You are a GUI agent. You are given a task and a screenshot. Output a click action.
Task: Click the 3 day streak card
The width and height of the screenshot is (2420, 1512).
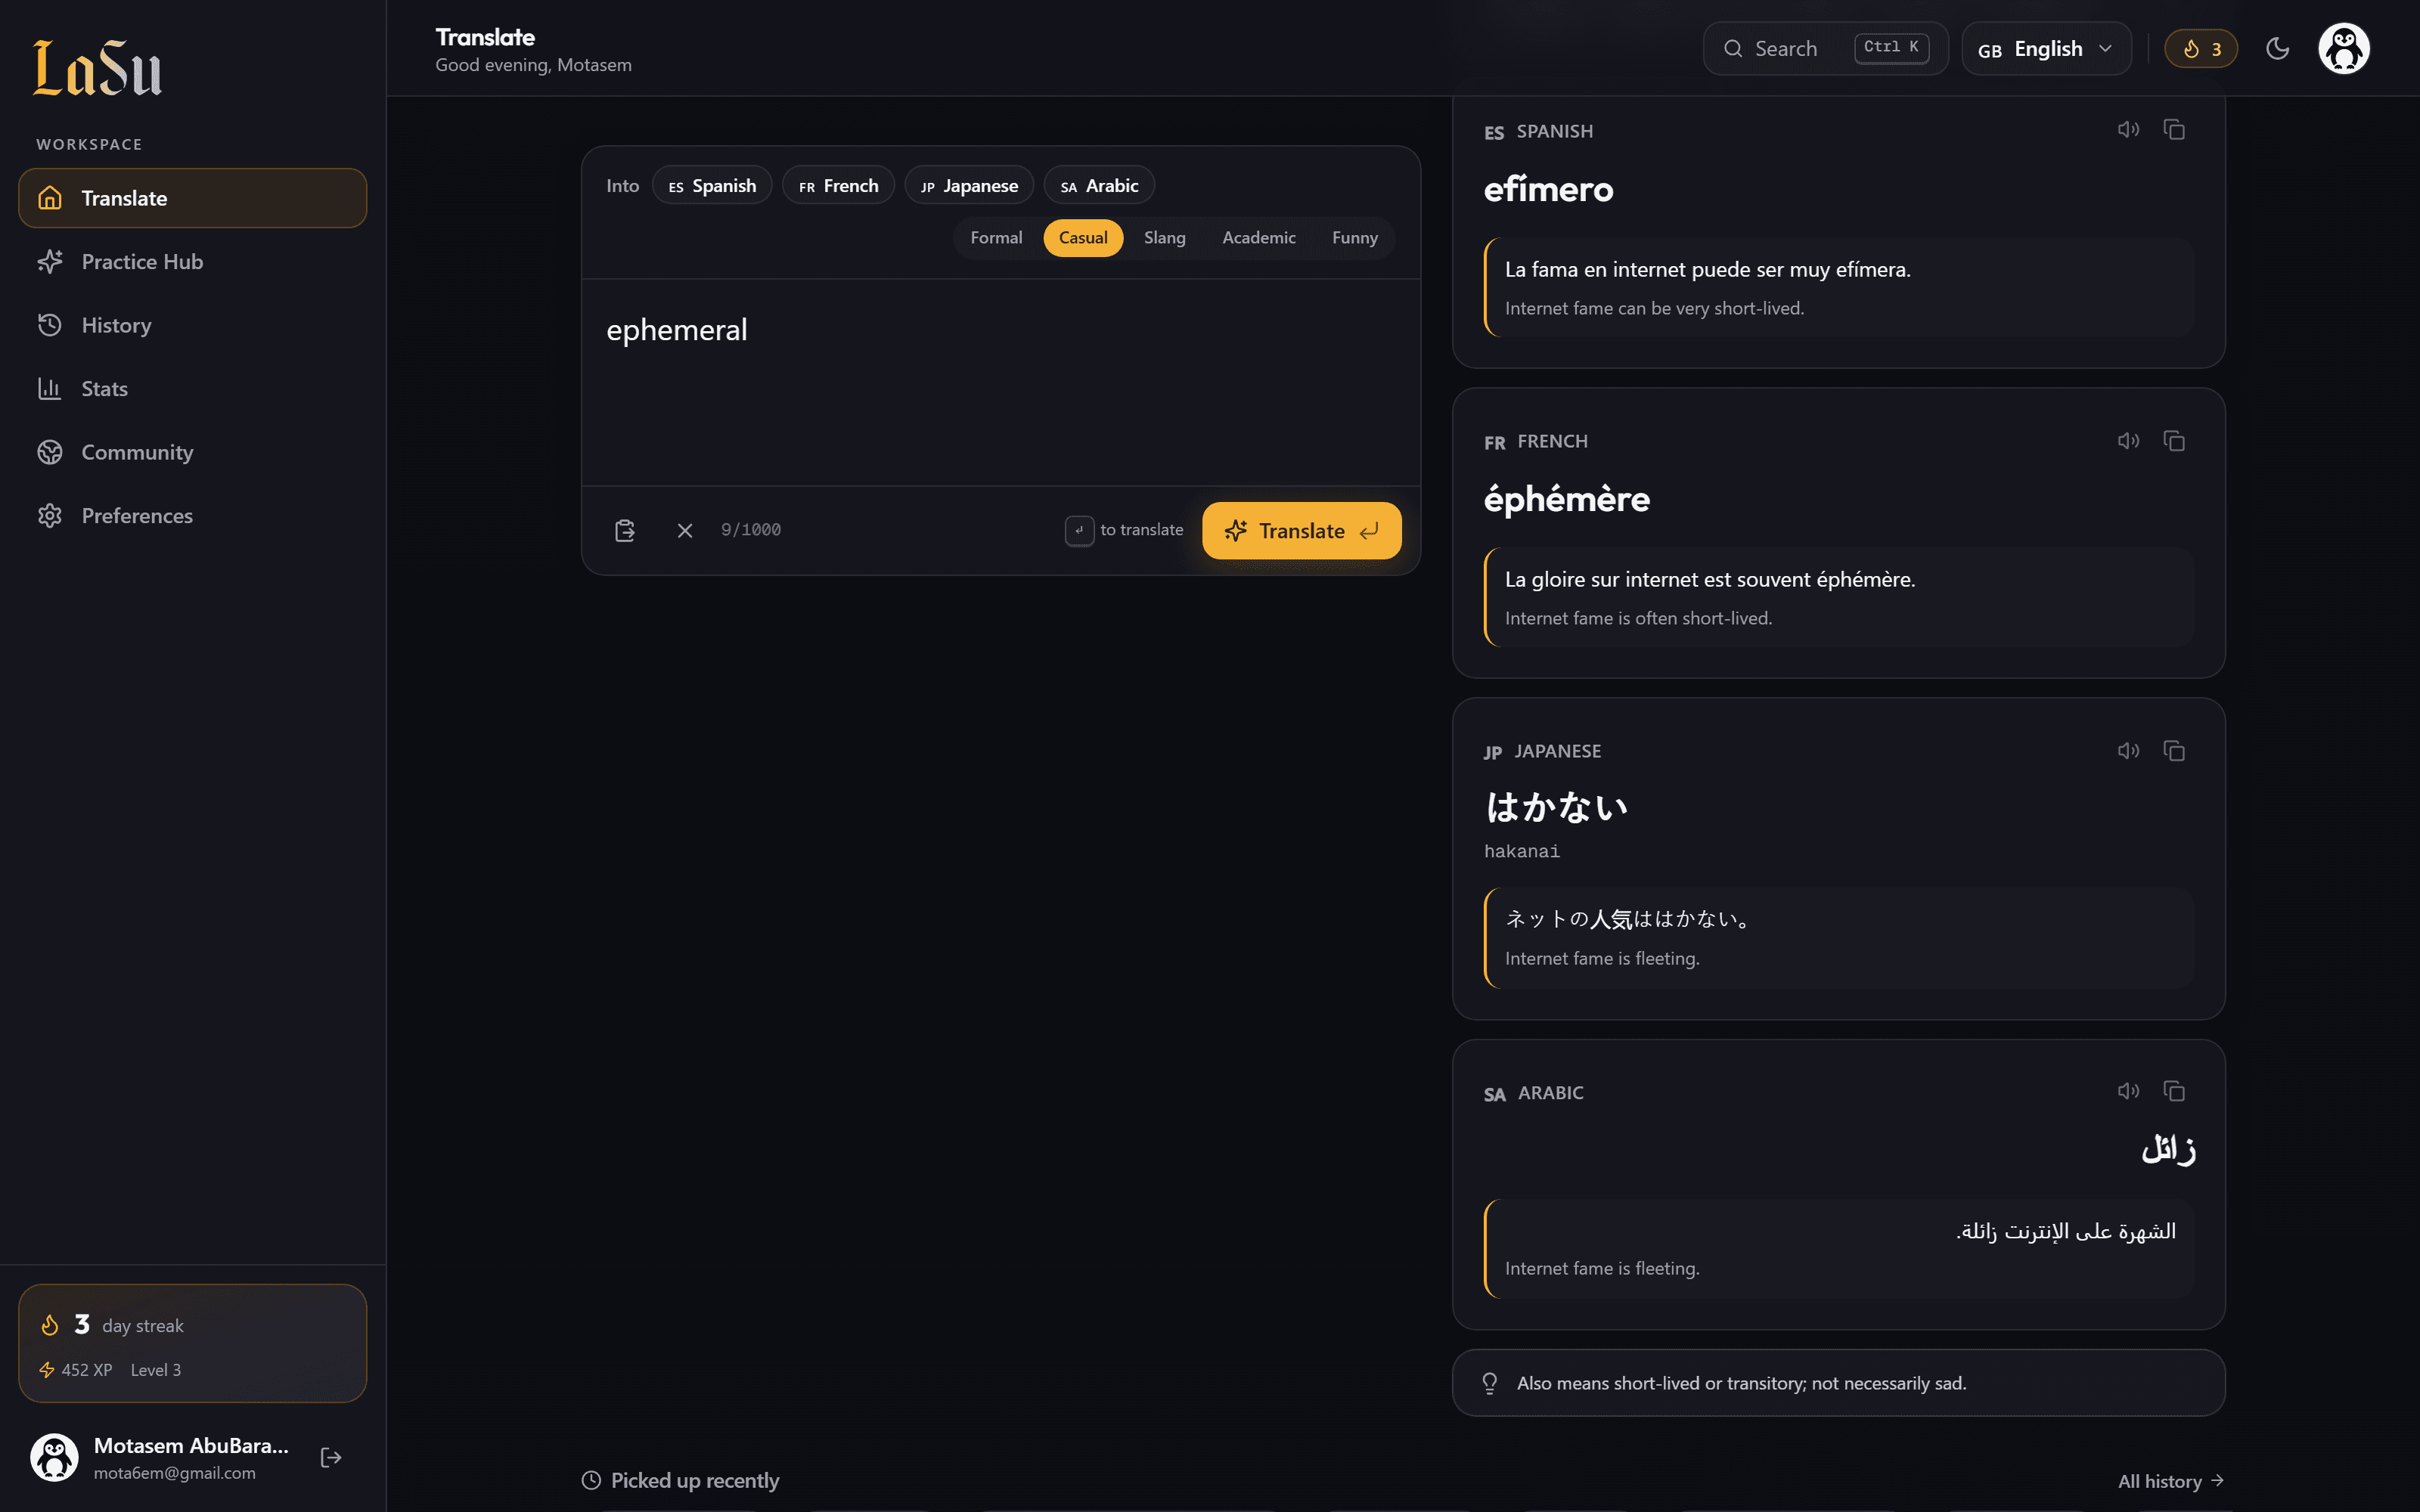click(x=193, y=1343)
